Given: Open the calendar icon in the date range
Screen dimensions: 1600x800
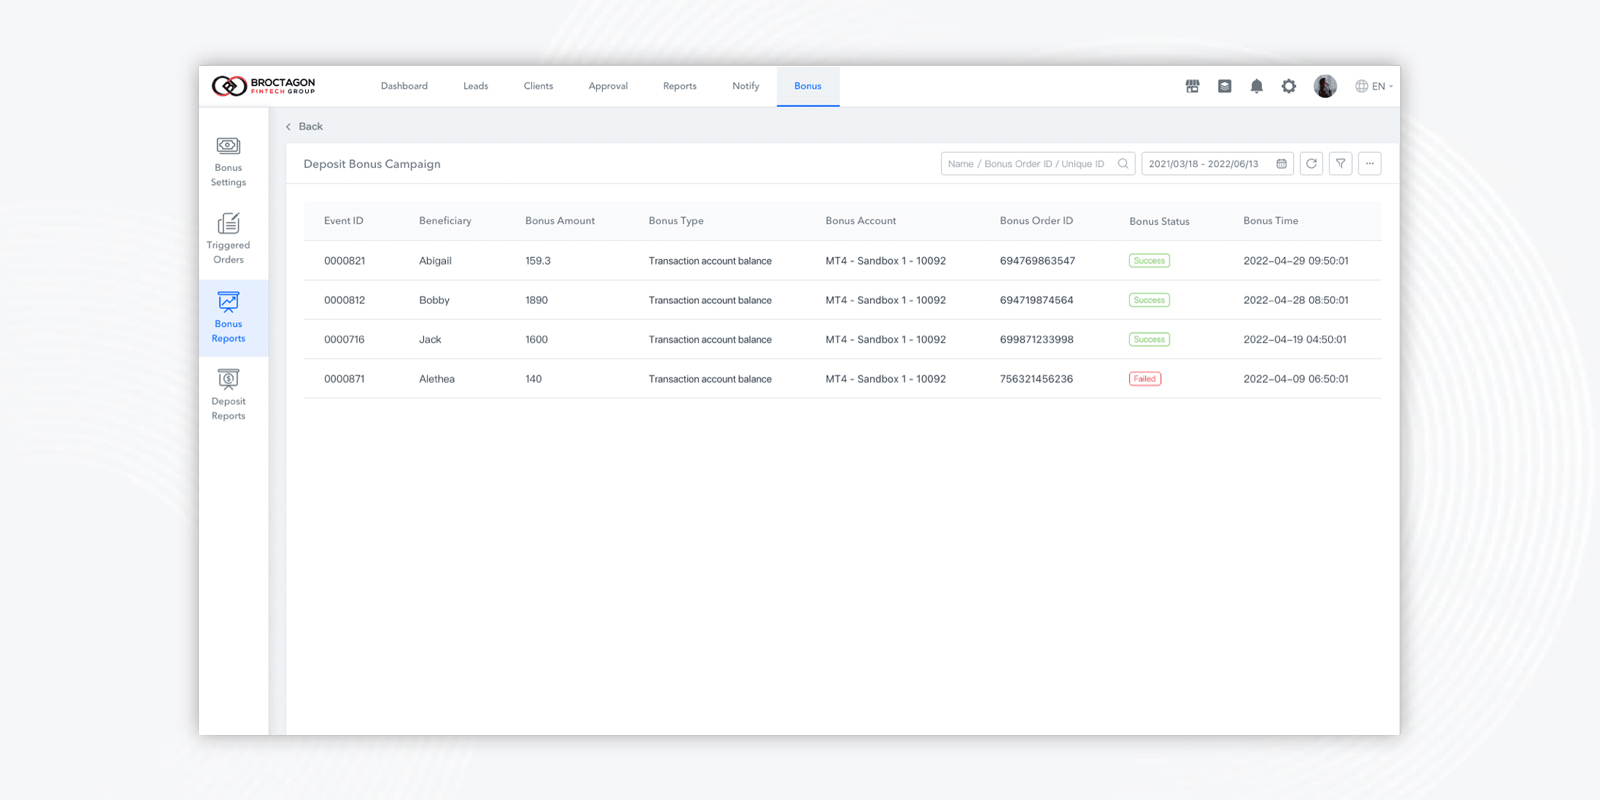Looking at the screenshot, I should 1281,164.
